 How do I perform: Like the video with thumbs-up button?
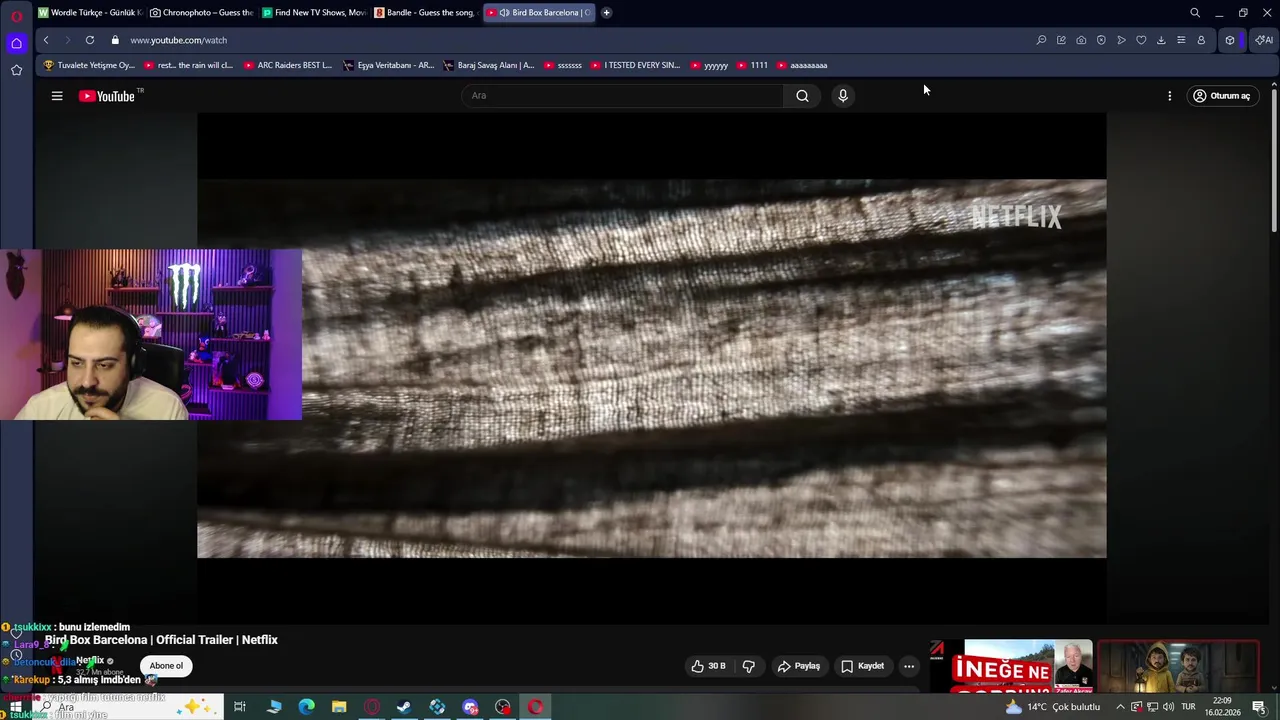pyautogui.click(x=708, y=666)
